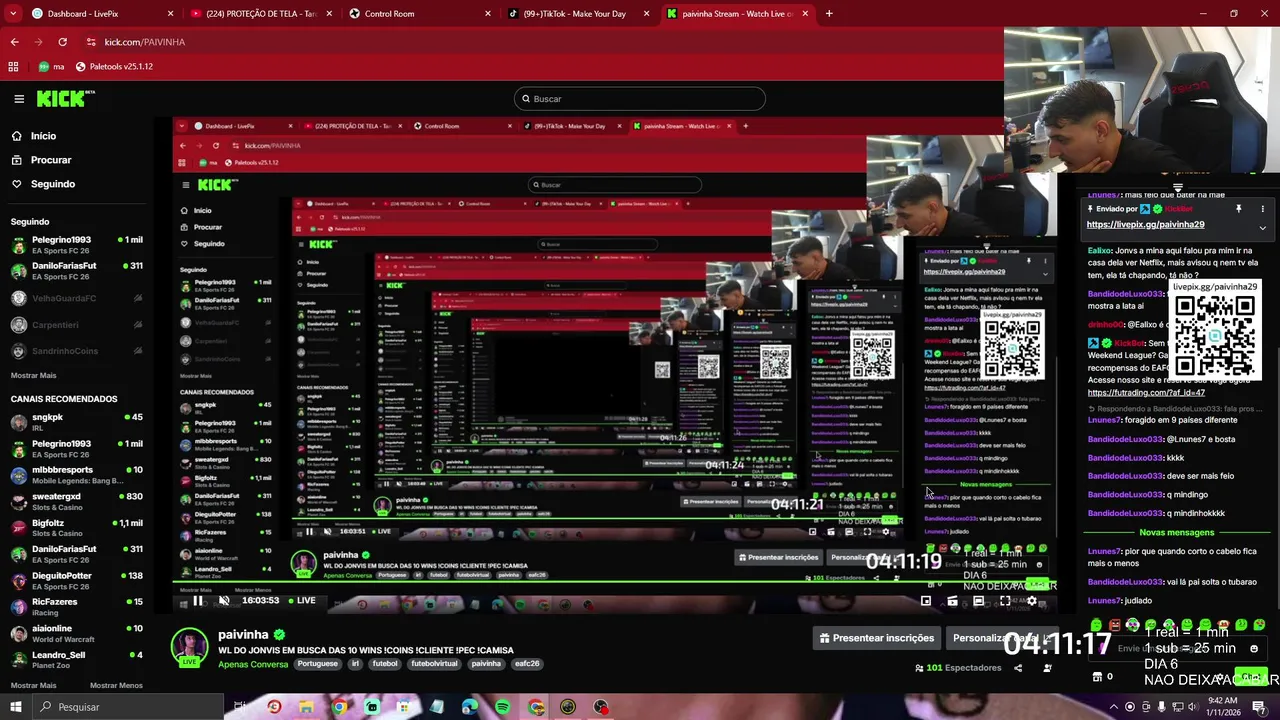This screenshot has width=1280, height=720.
Task: Open Microsoft Edge from the taskbar
Action: [470, 707]
